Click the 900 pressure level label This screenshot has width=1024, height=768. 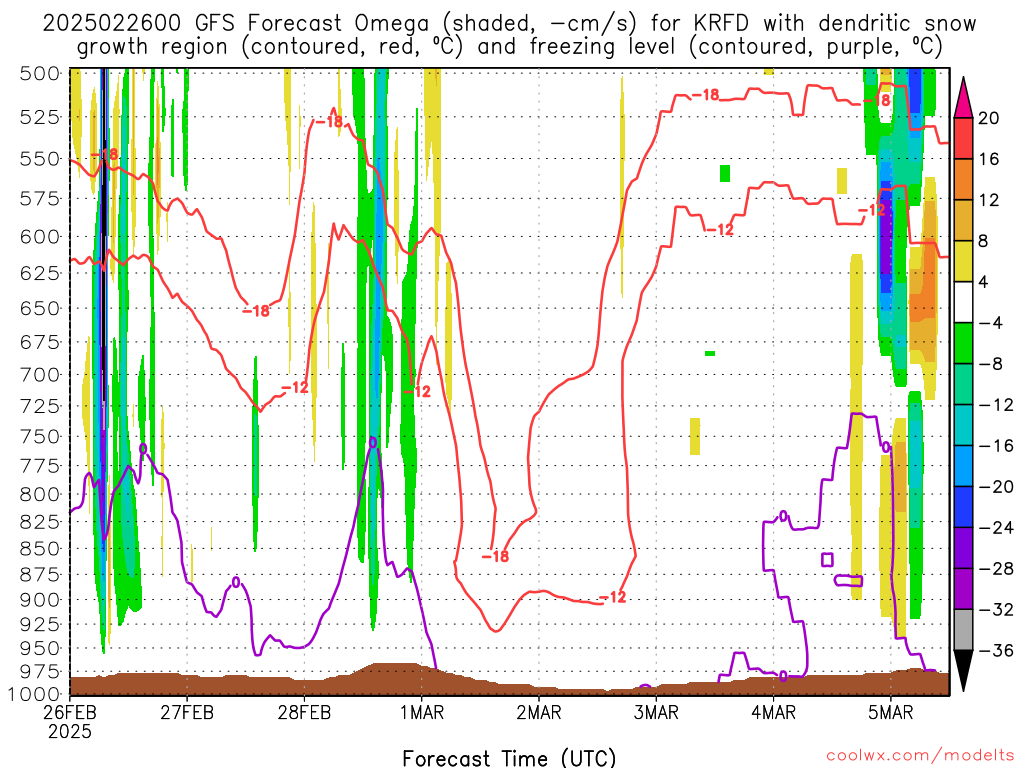pos(40,600)
